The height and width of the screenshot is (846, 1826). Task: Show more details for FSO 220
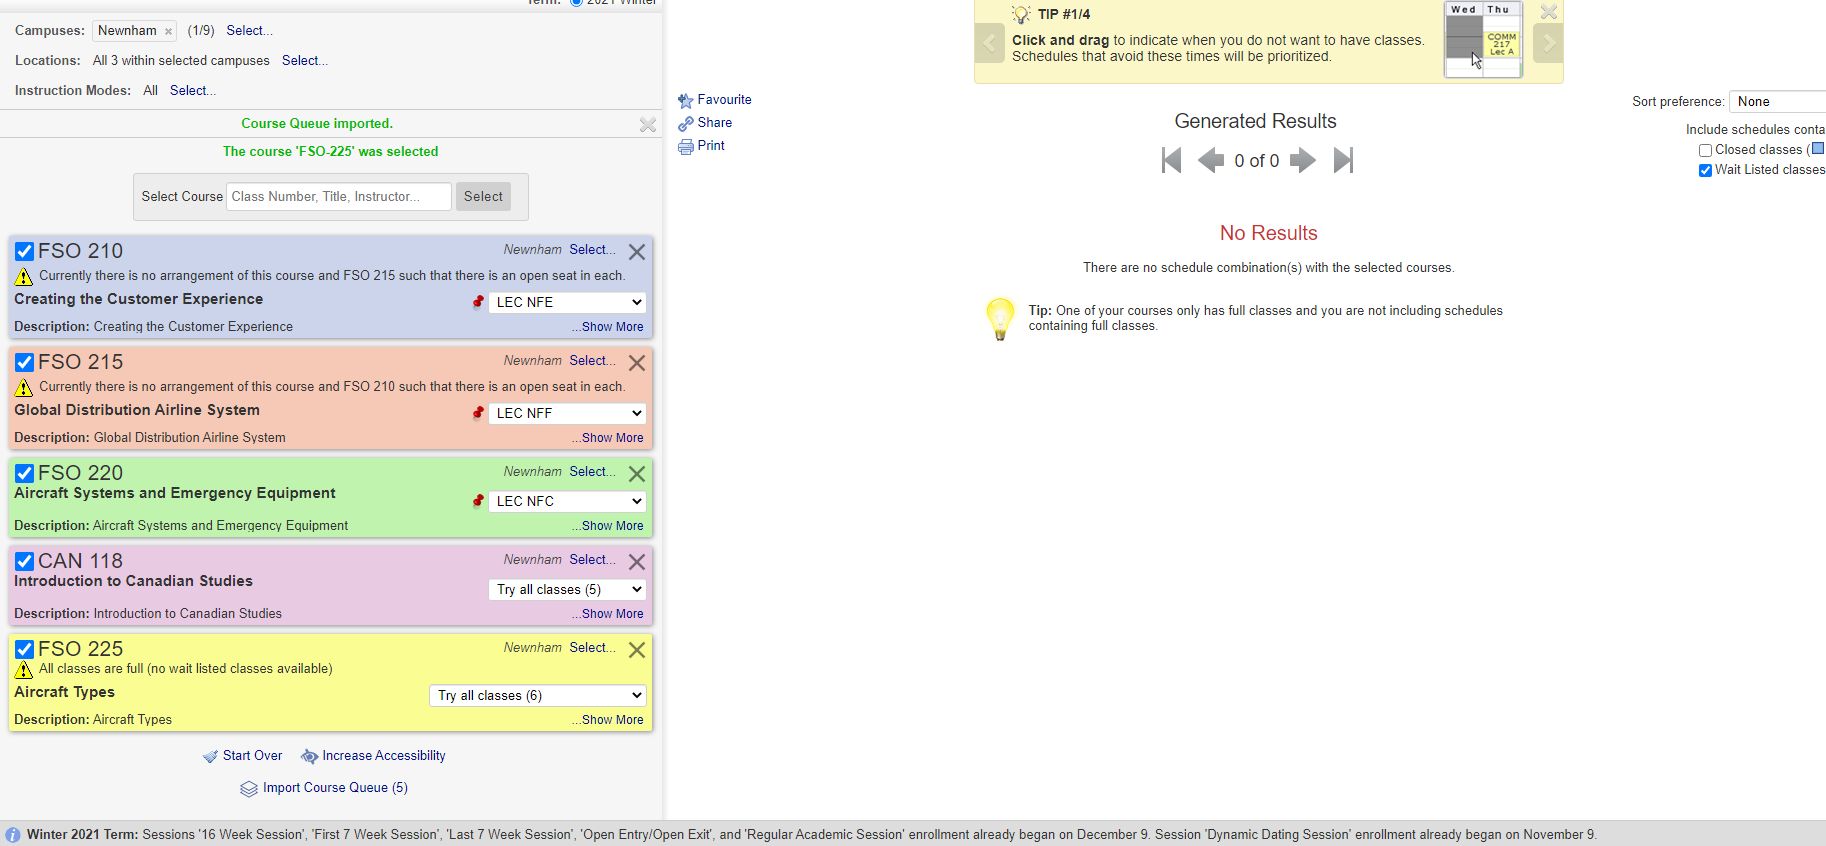click(x=611, y=526)
